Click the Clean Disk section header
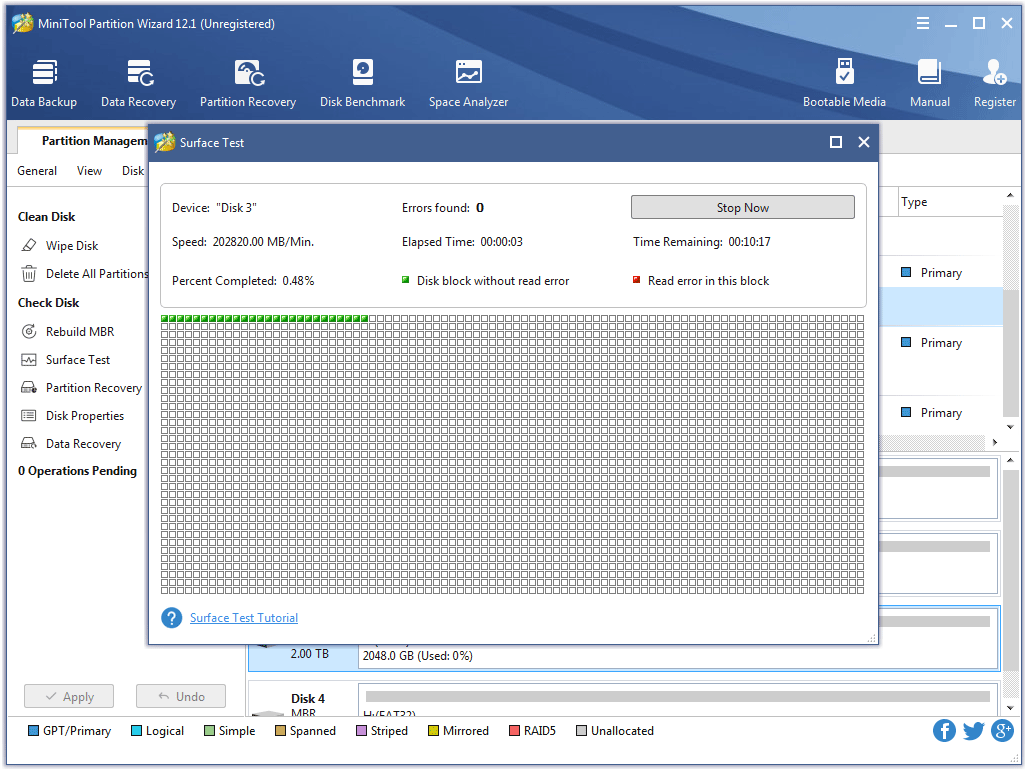 tap(46, 217)
